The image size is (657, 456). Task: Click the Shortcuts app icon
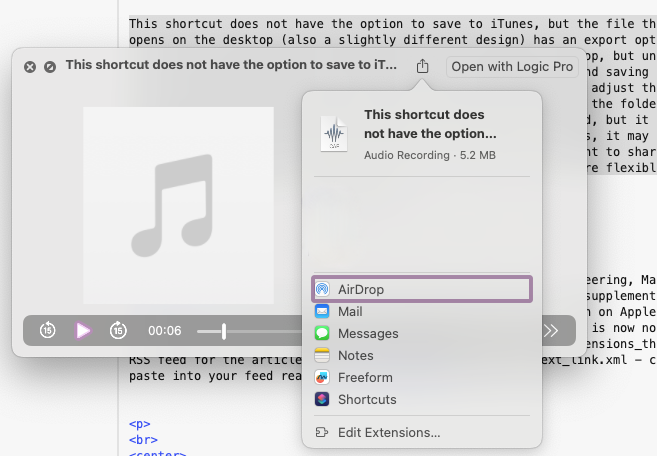click(322, 399)
